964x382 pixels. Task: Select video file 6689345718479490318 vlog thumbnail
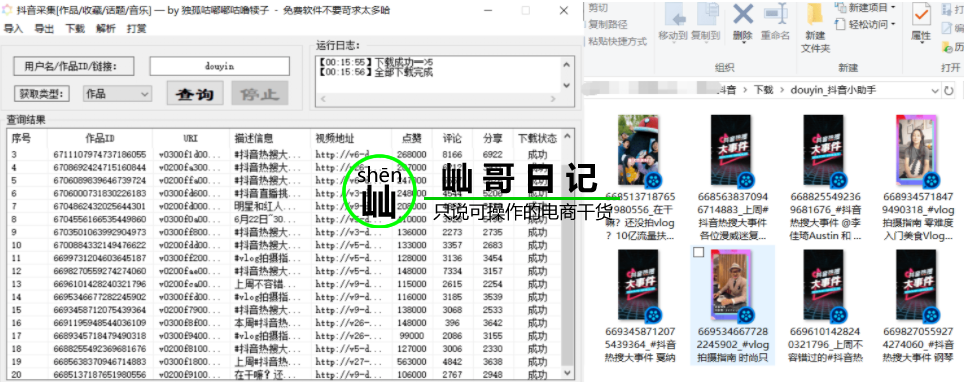click(x=916, y=150)
